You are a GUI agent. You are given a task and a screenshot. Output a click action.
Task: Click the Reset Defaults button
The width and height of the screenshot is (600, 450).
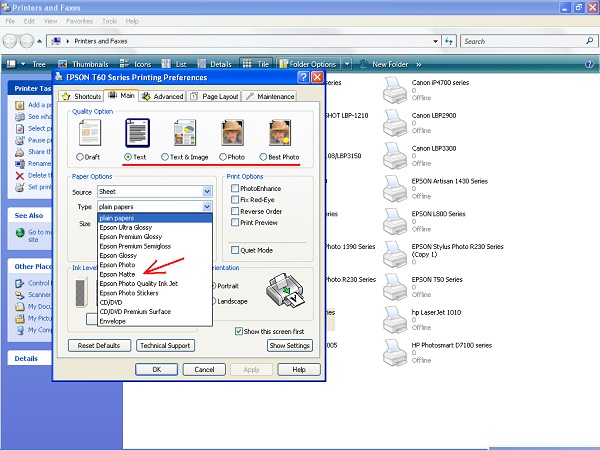99,346
